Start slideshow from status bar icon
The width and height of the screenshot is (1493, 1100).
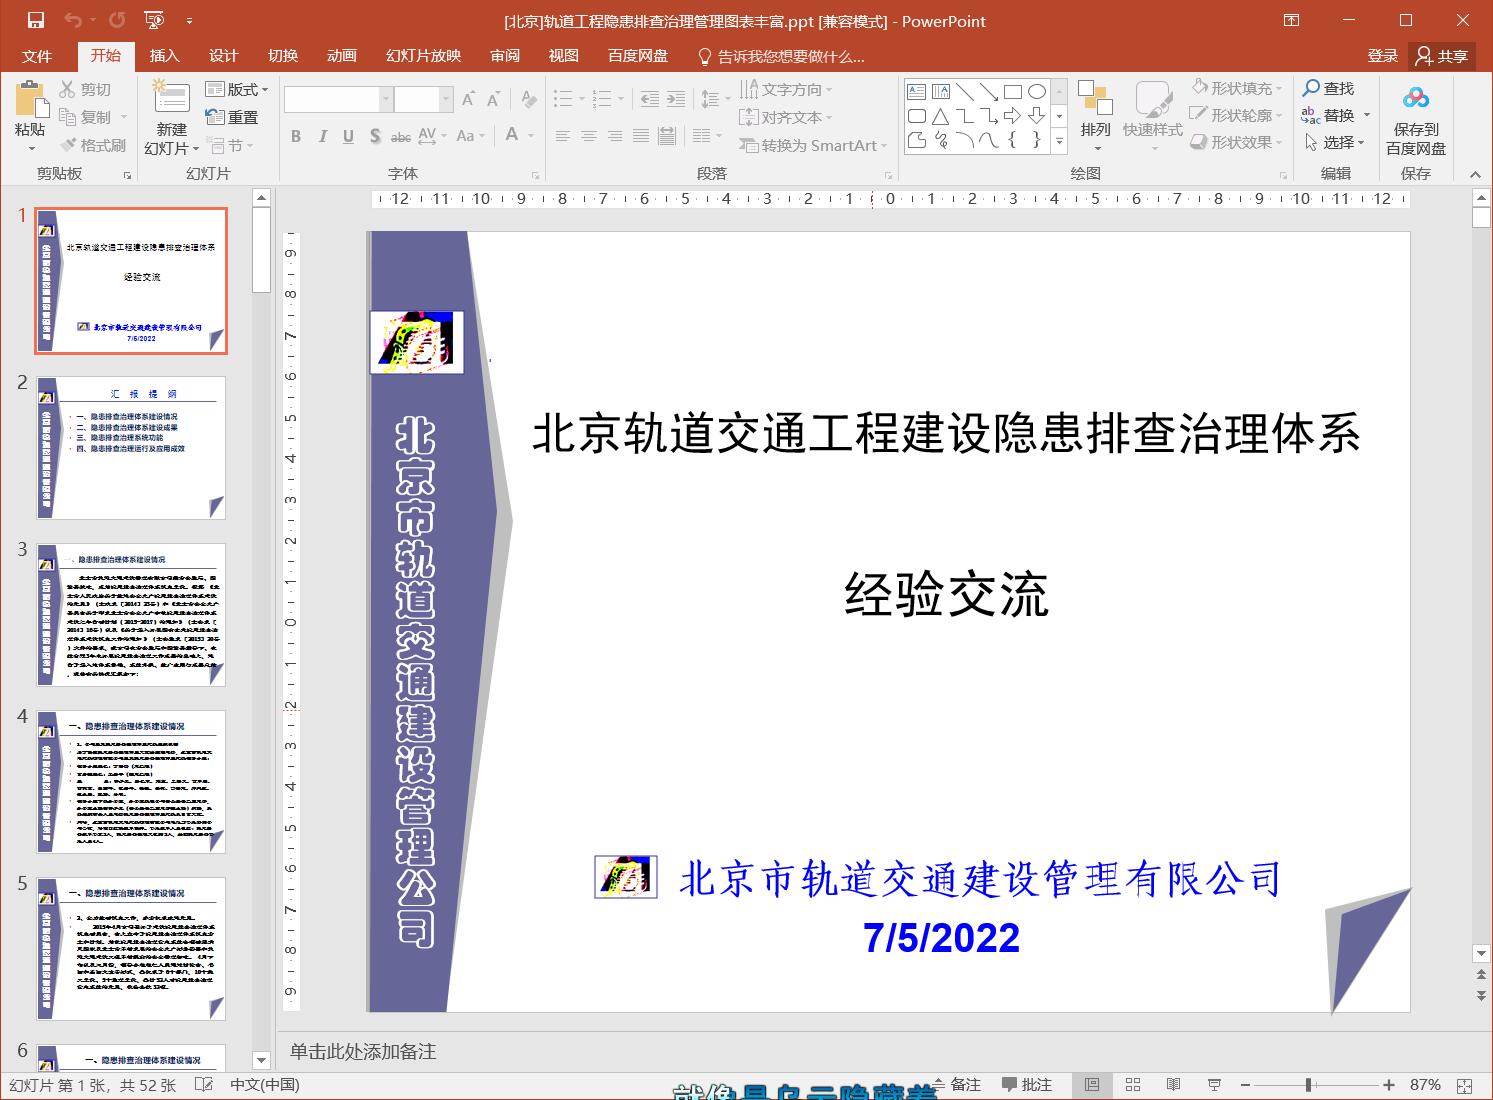click(1214, 1085)
